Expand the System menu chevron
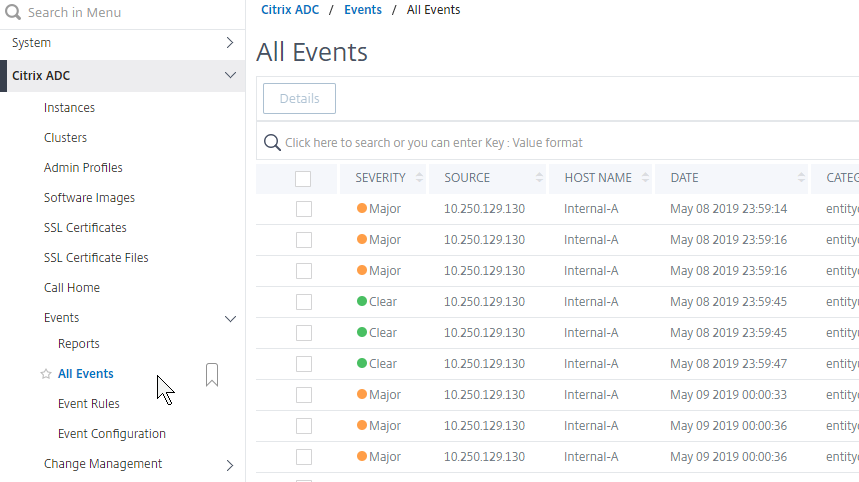 click(230, 43)
